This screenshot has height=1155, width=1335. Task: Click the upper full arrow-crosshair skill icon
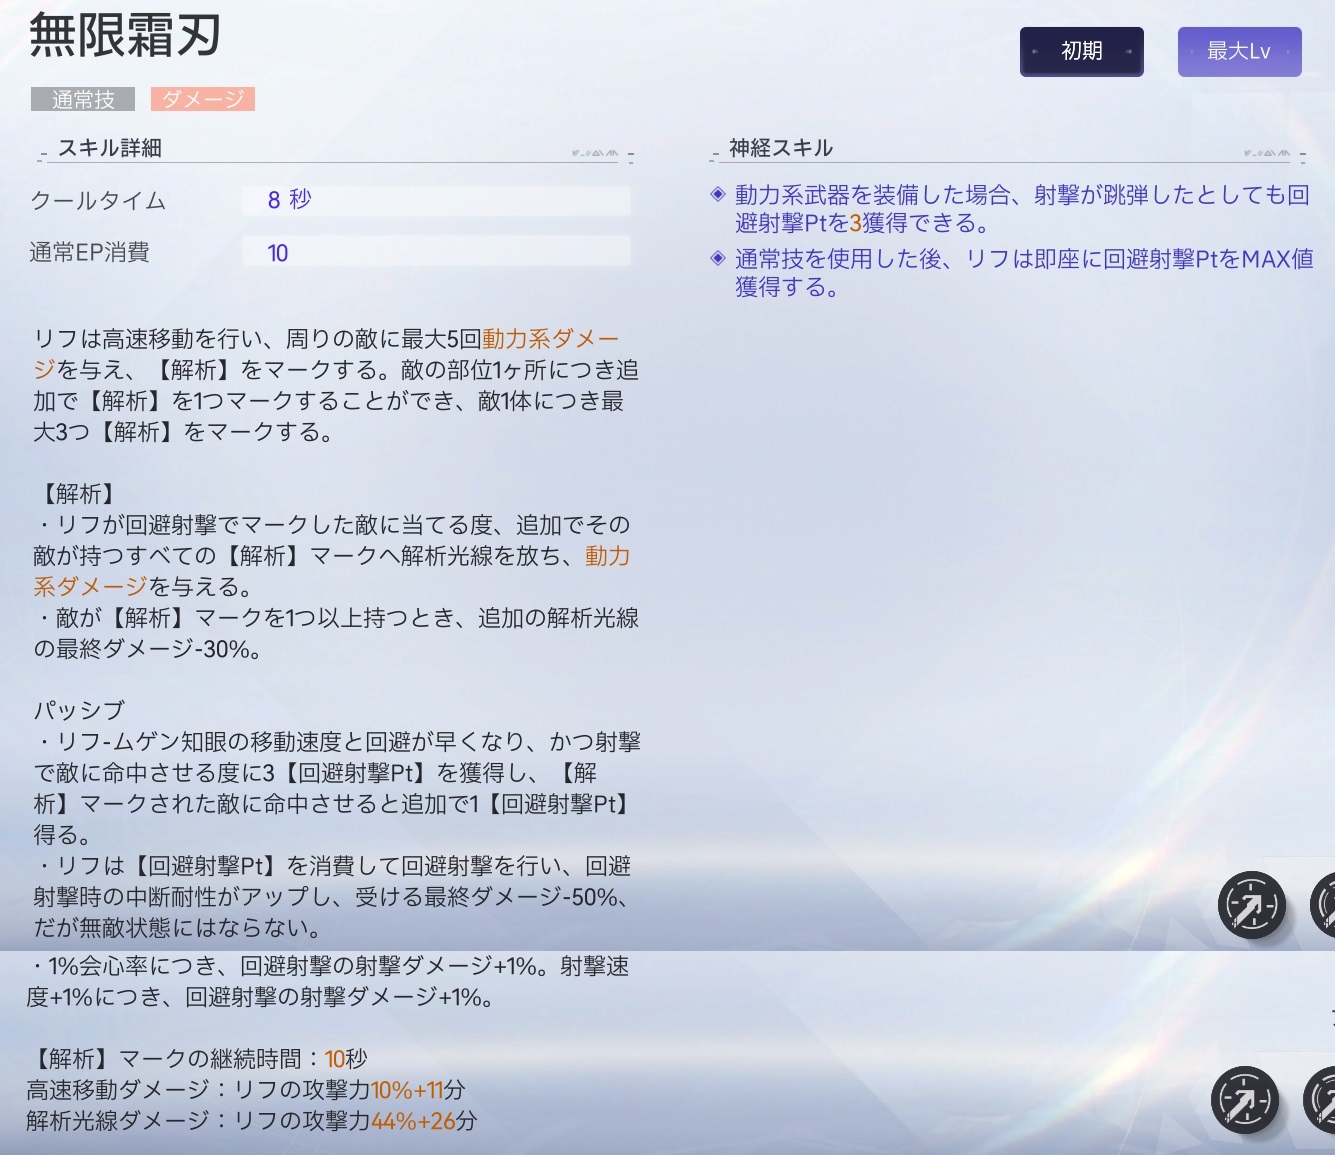click(1251, 905)
